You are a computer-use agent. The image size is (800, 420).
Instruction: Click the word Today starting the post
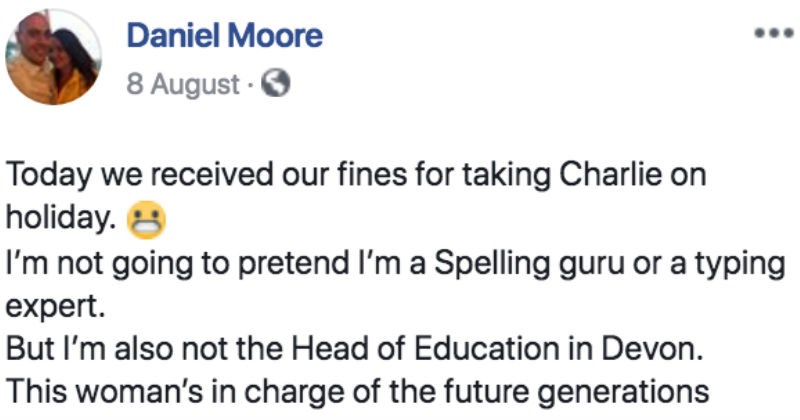(49, 177)
